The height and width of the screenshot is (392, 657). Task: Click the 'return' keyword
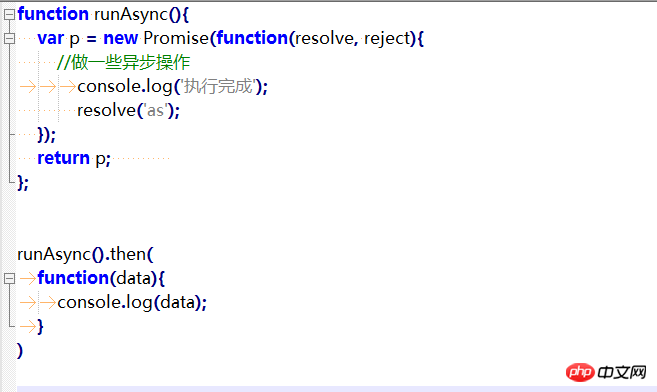tap(63, 158)
